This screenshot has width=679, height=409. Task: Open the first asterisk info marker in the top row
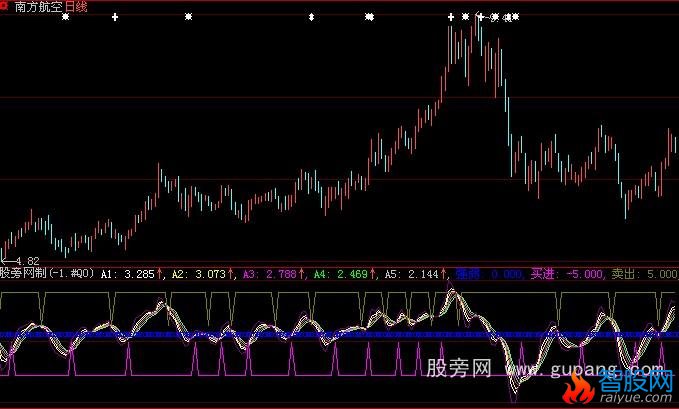[x=65, y=17]
